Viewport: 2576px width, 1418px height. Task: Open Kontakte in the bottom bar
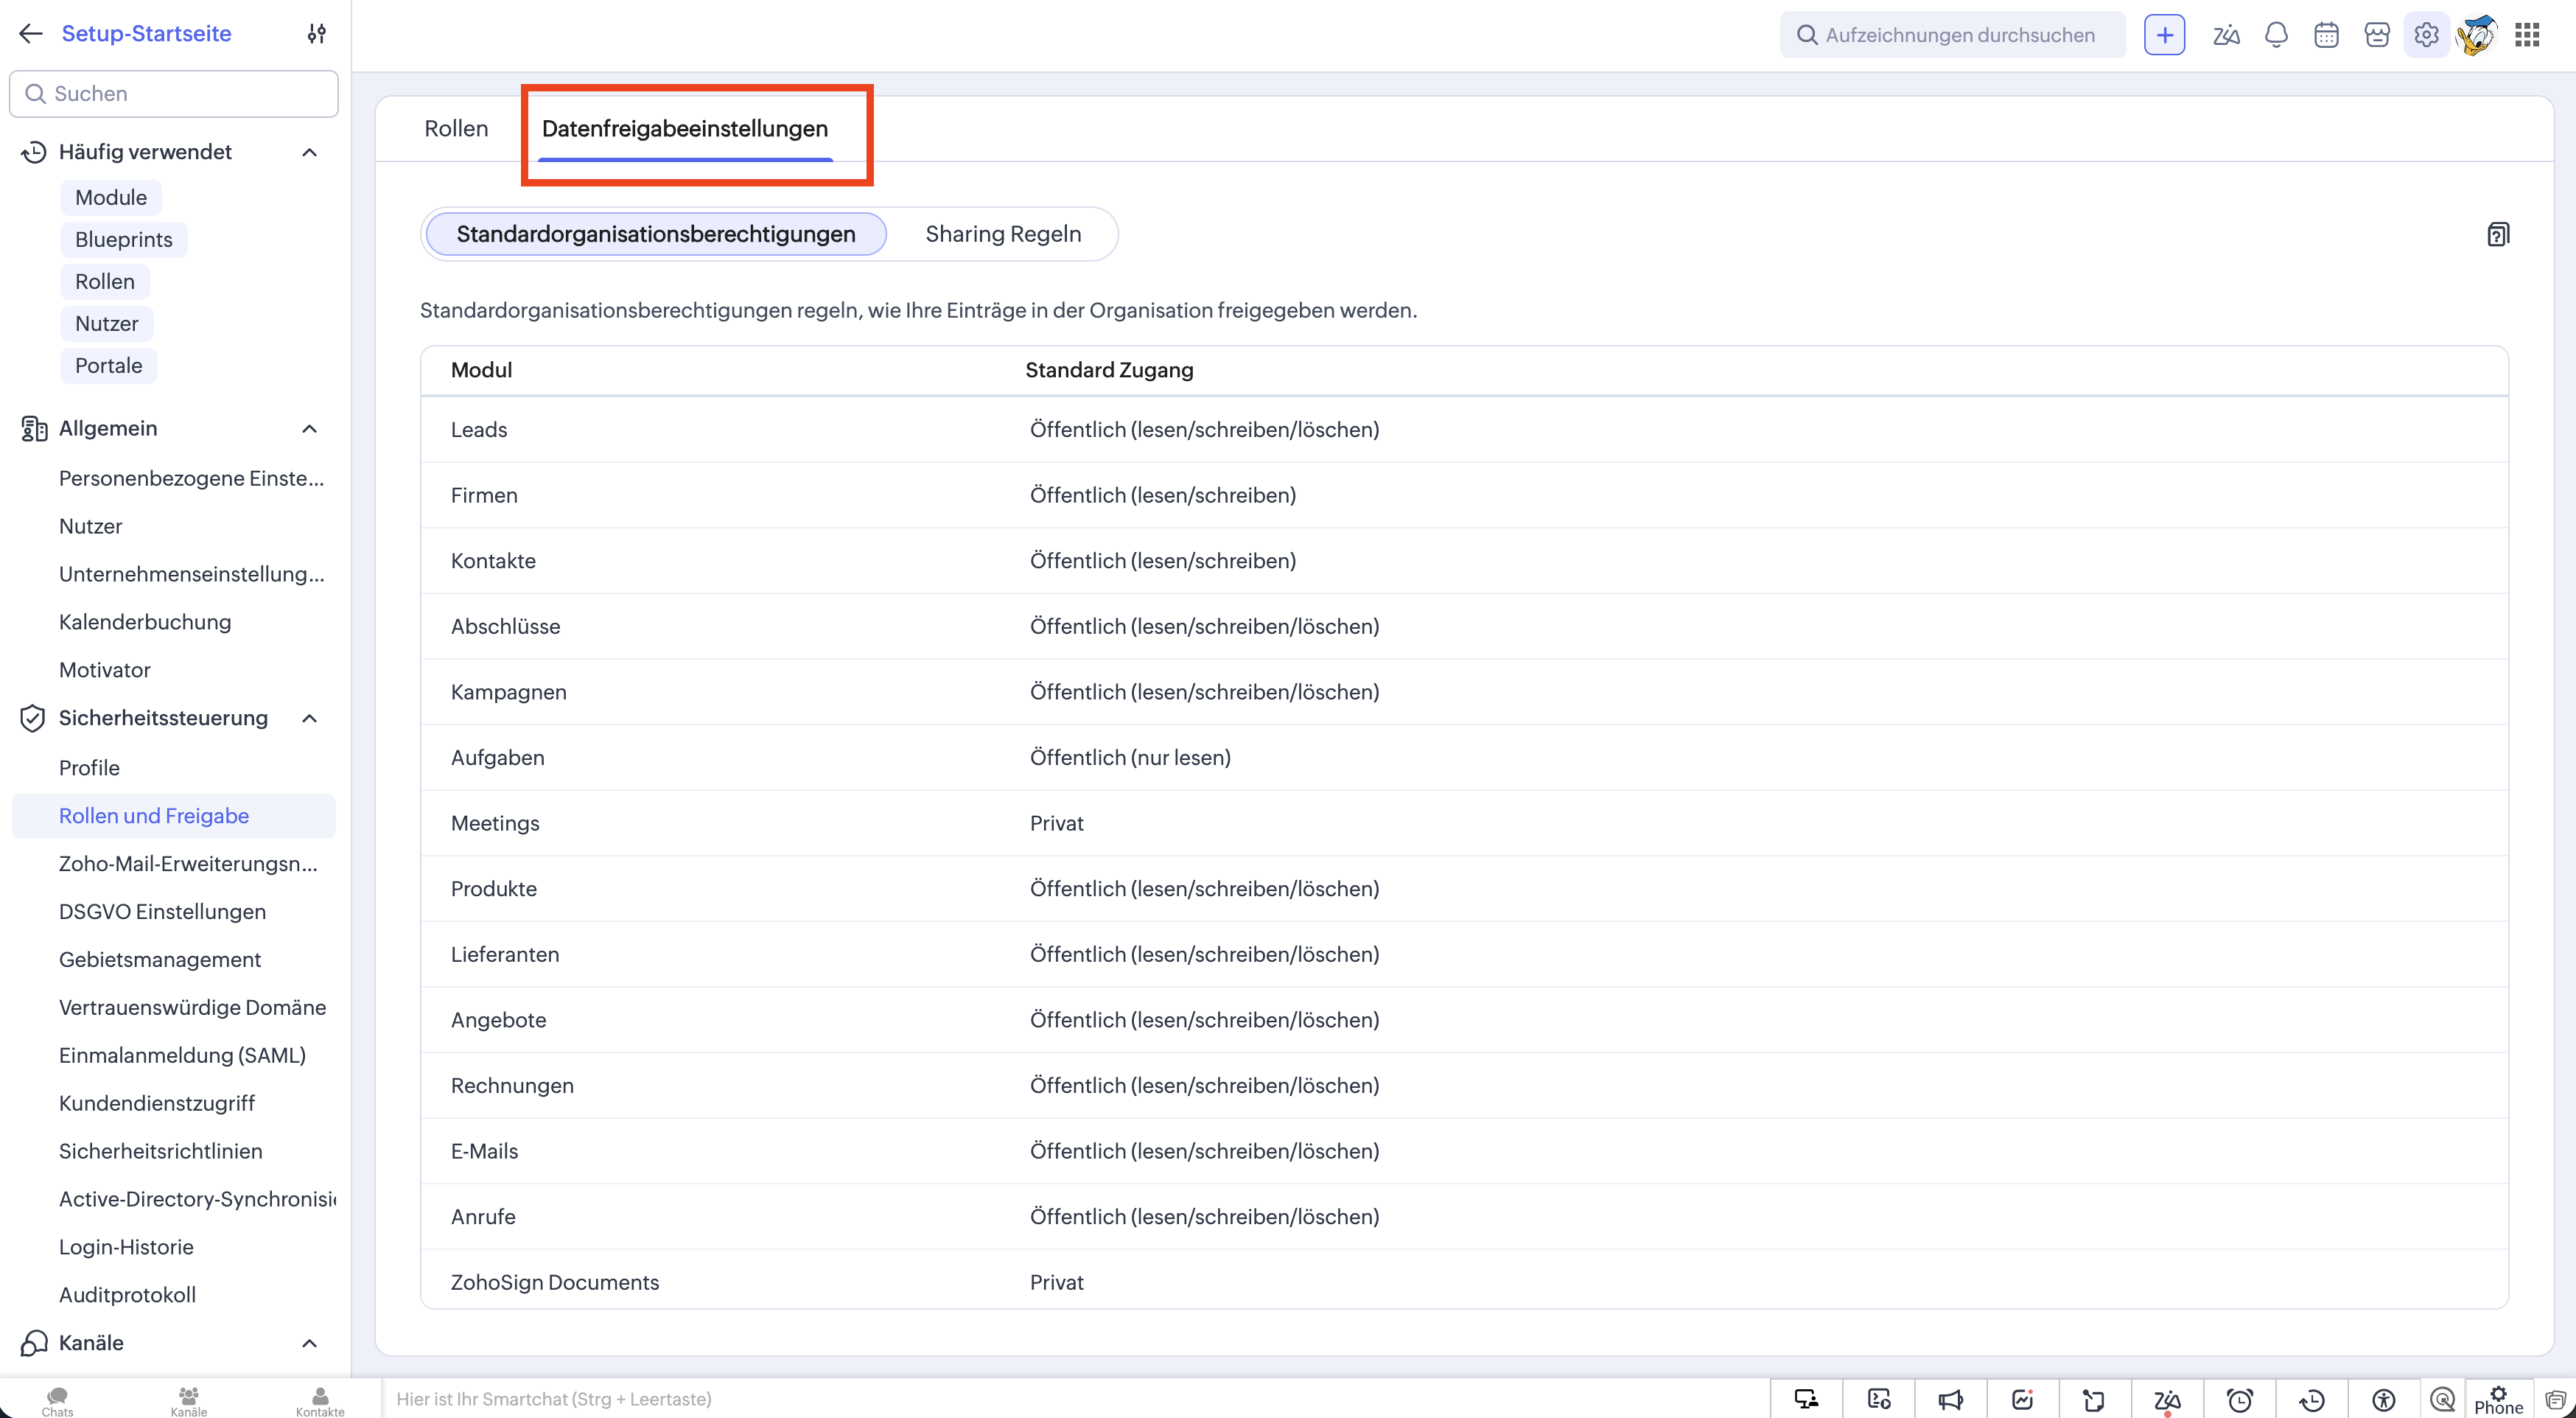320,1401
